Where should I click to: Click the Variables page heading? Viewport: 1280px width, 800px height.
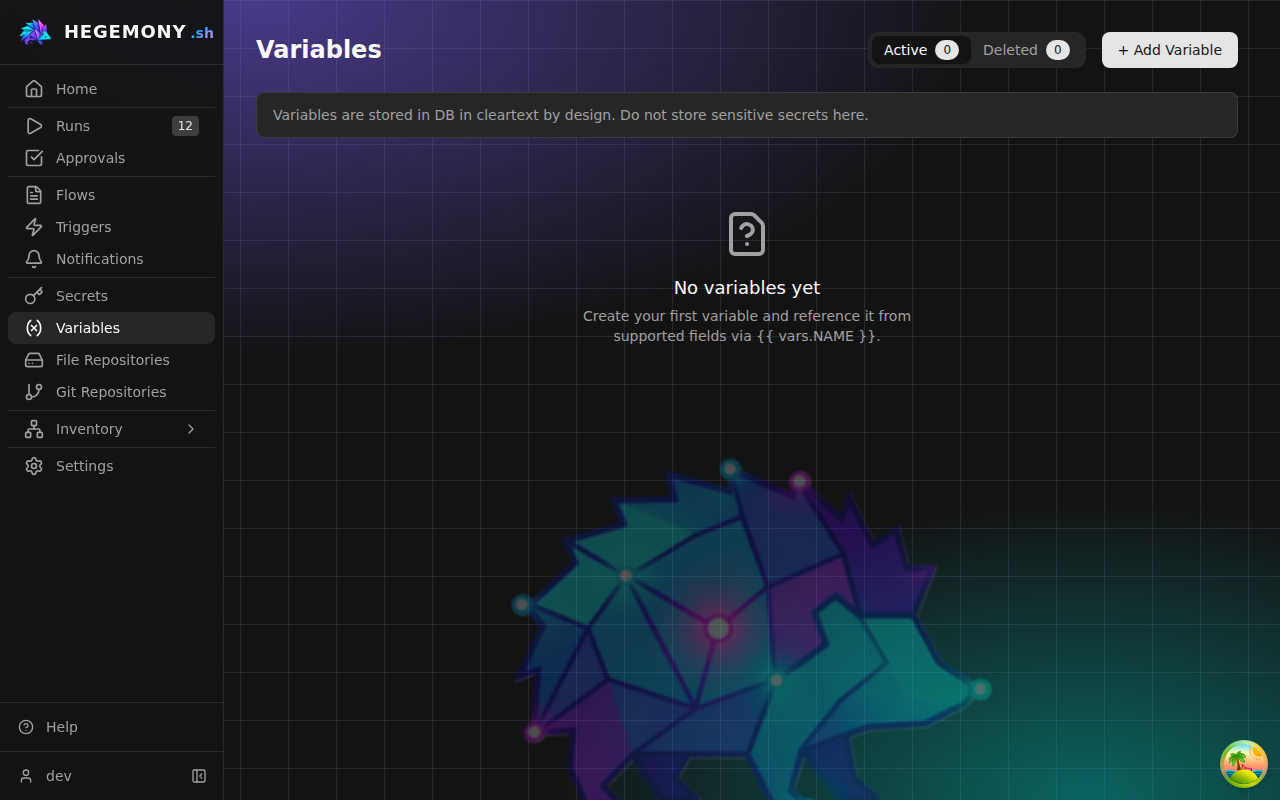[x=319, y=50]
